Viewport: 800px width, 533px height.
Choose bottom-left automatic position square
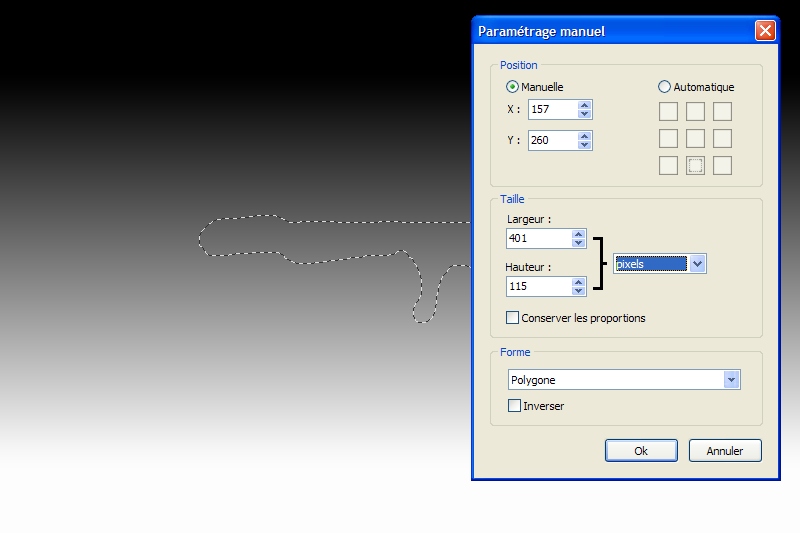(668, 166)
